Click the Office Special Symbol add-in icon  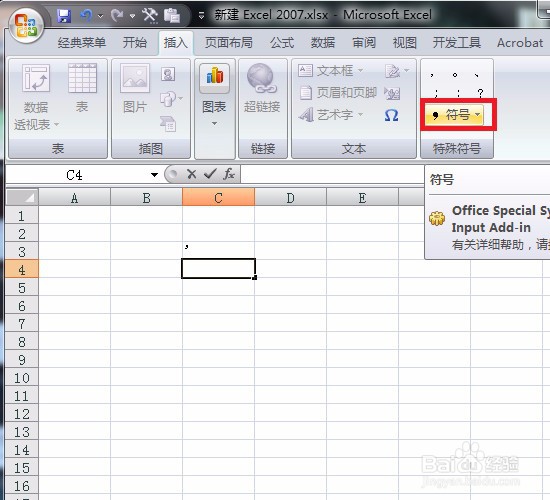point(437,218)
